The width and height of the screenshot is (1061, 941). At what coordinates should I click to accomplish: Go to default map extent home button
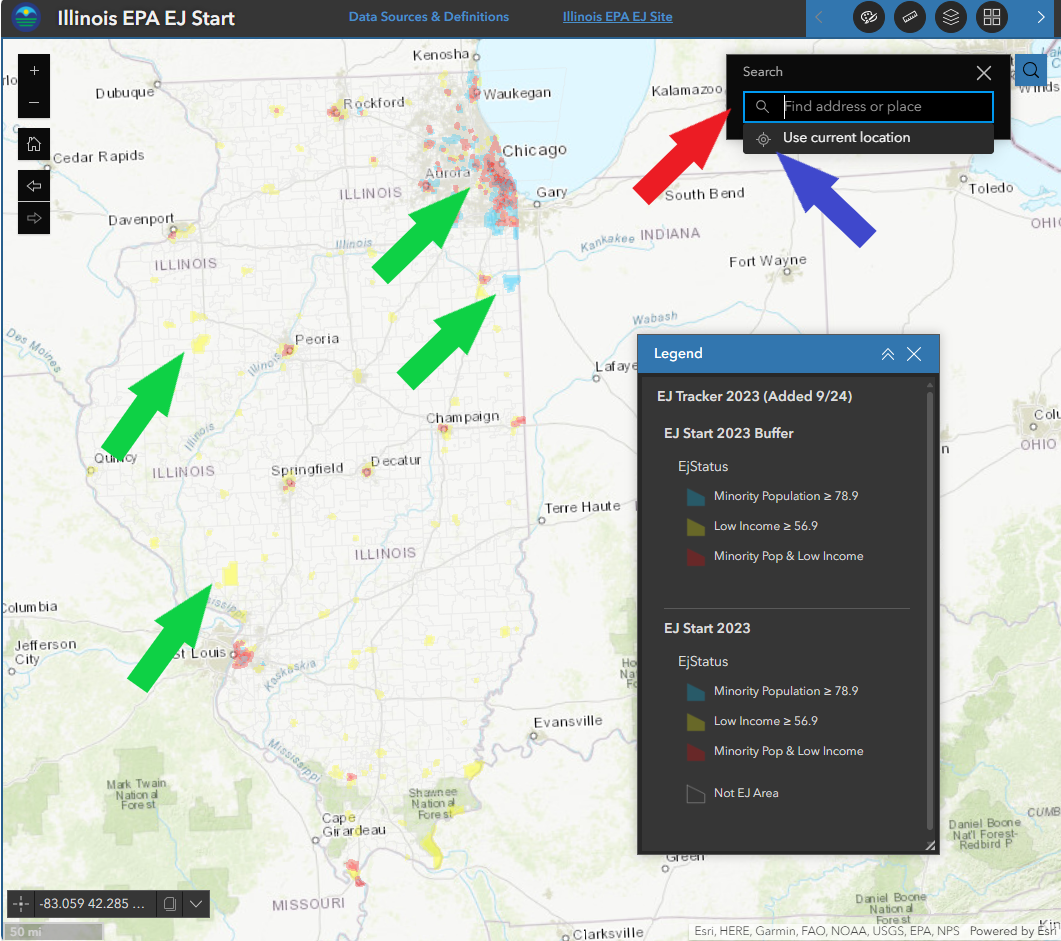click(34, 144)
